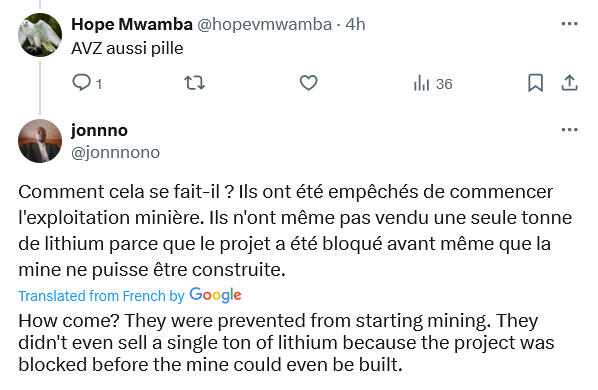Open the @hopevmwamba handle
The image size is (598, 390).
(264, 24)
